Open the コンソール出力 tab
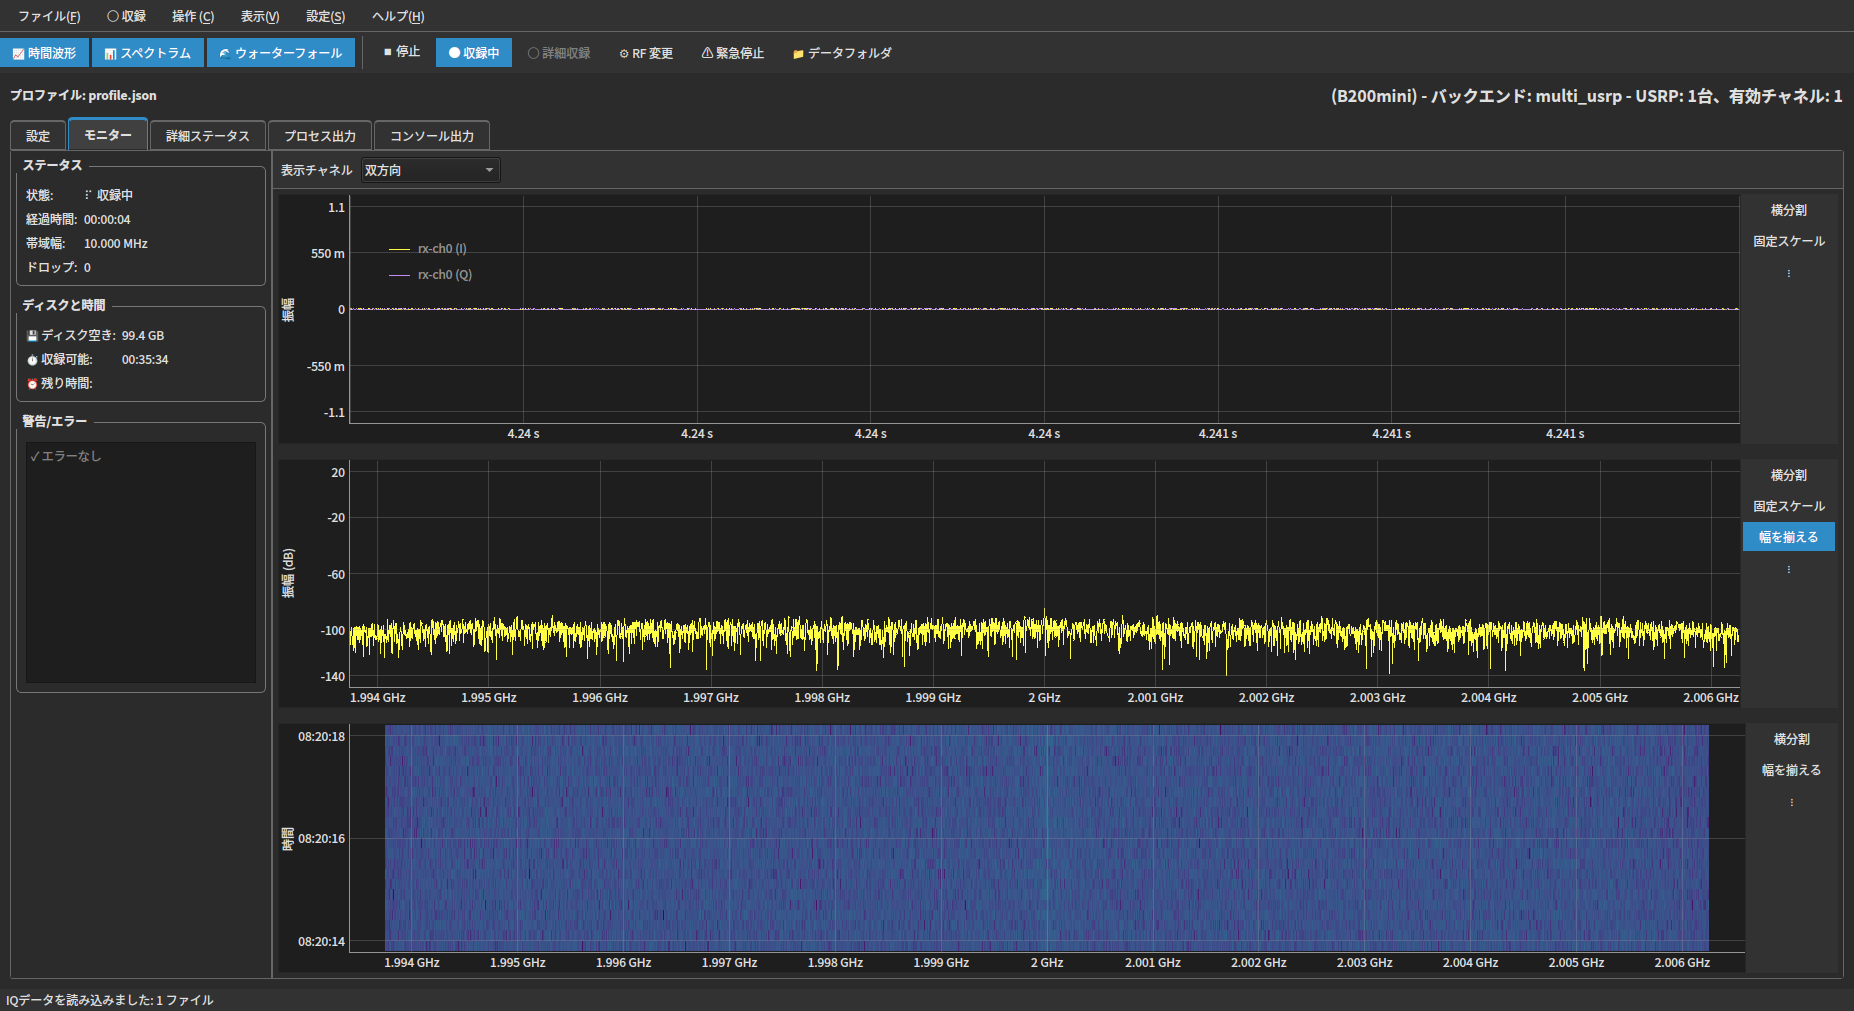The image size is (1854, 1011). tap(432, 136)
